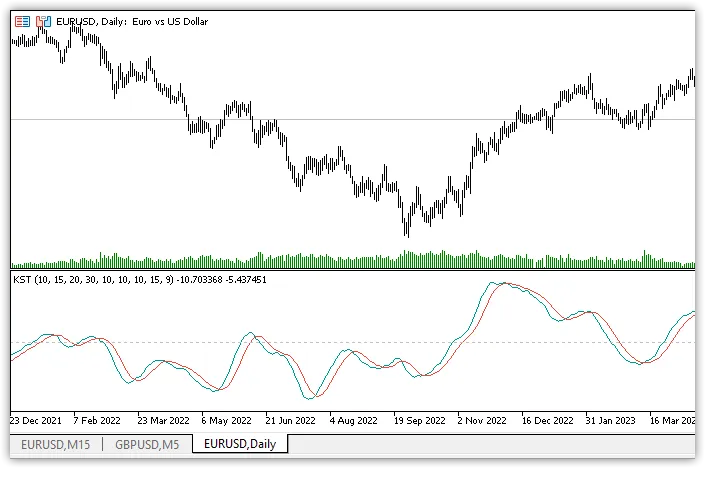Click the 2 Nov 2022 date label
This screenshot has height=499, width=705.
coord(483,421)
